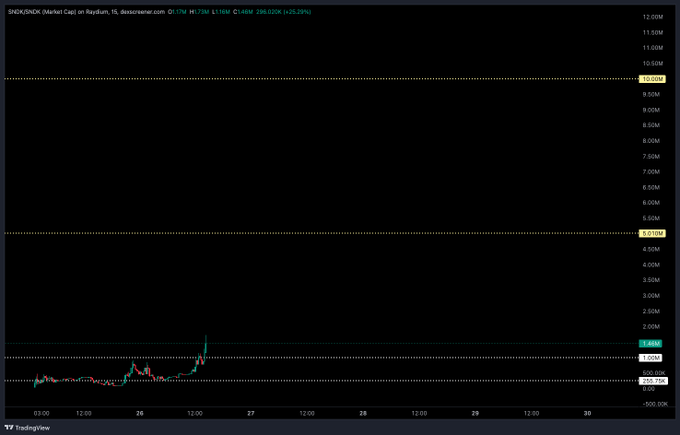680x435 pixels.
Task: Click the date 29 on time axis
Action: [x=475, y=413]
